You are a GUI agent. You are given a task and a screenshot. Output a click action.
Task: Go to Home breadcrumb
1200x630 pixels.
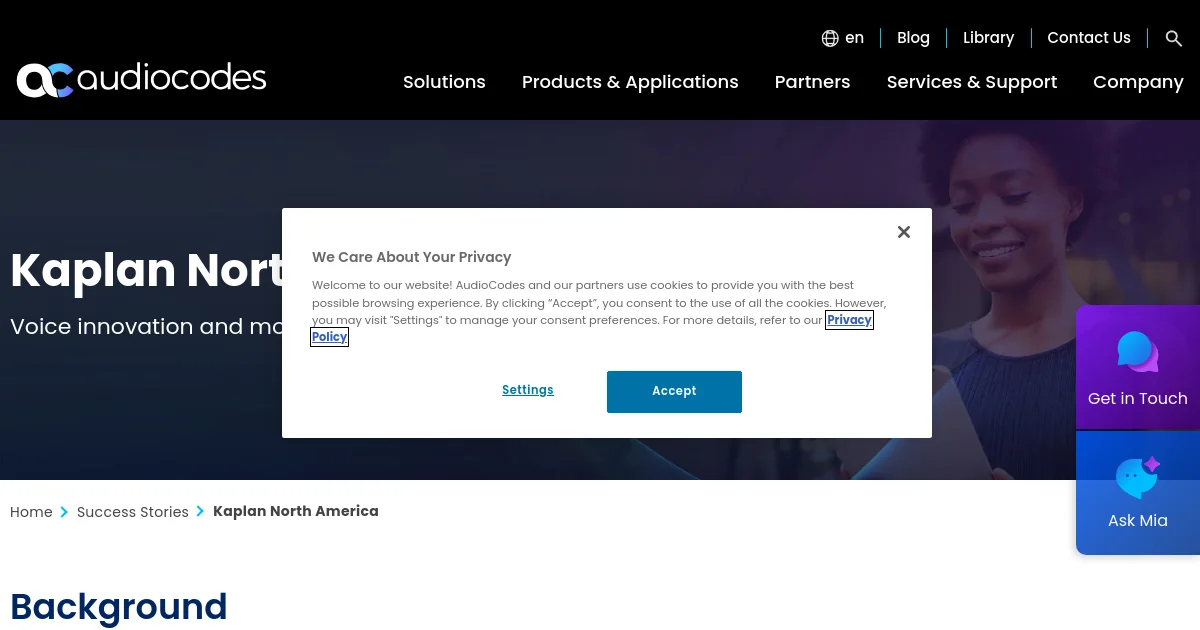click(31, 512)
